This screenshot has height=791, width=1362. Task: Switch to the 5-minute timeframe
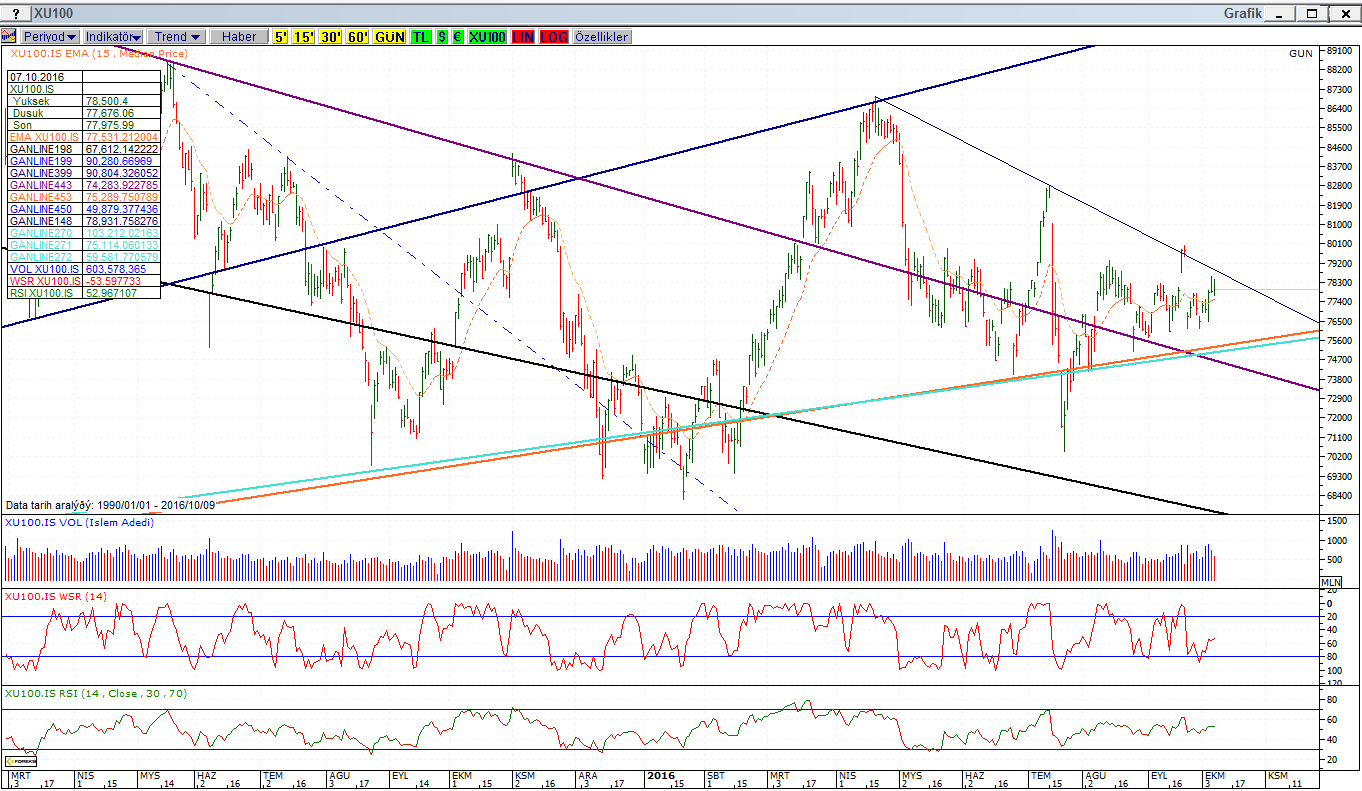280,37
